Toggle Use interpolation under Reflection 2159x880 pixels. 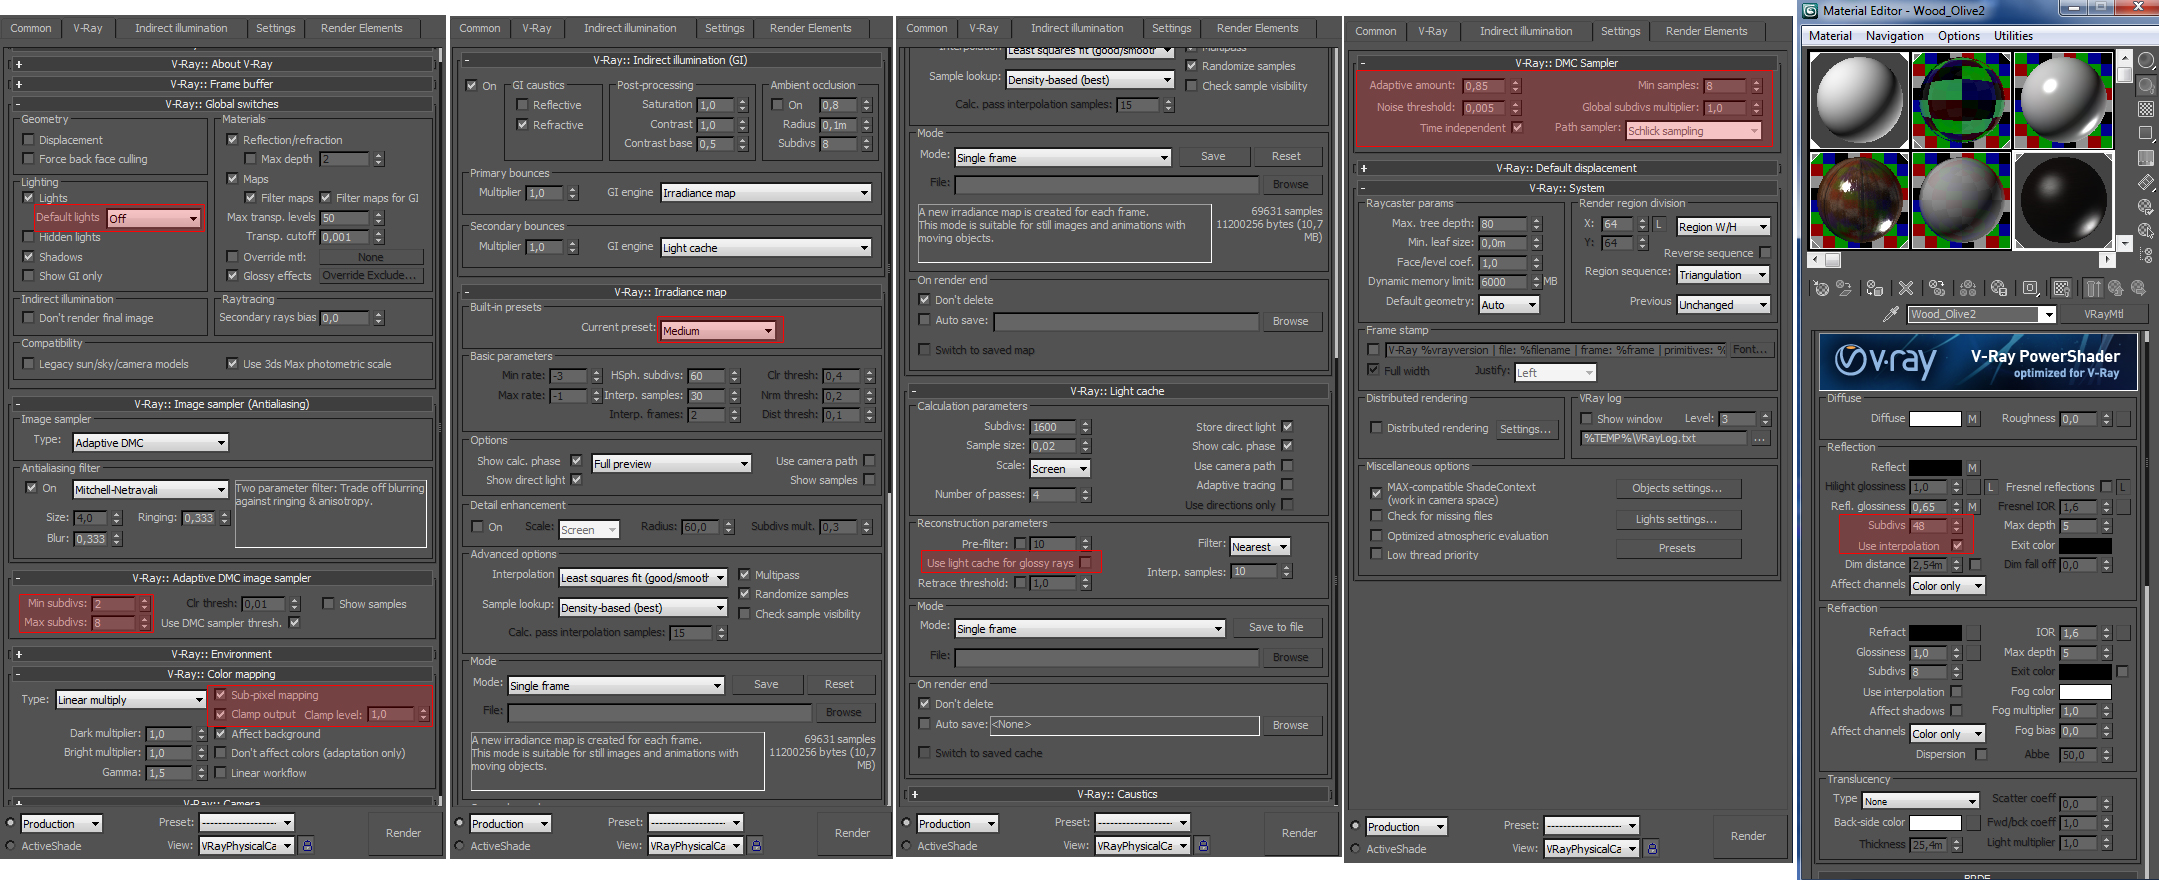[1957, 546]
